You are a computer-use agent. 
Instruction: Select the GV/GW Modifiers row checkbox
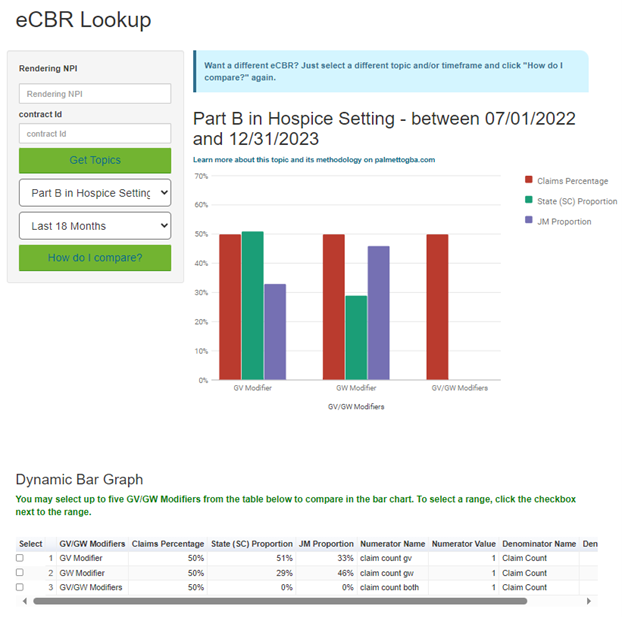20,587
